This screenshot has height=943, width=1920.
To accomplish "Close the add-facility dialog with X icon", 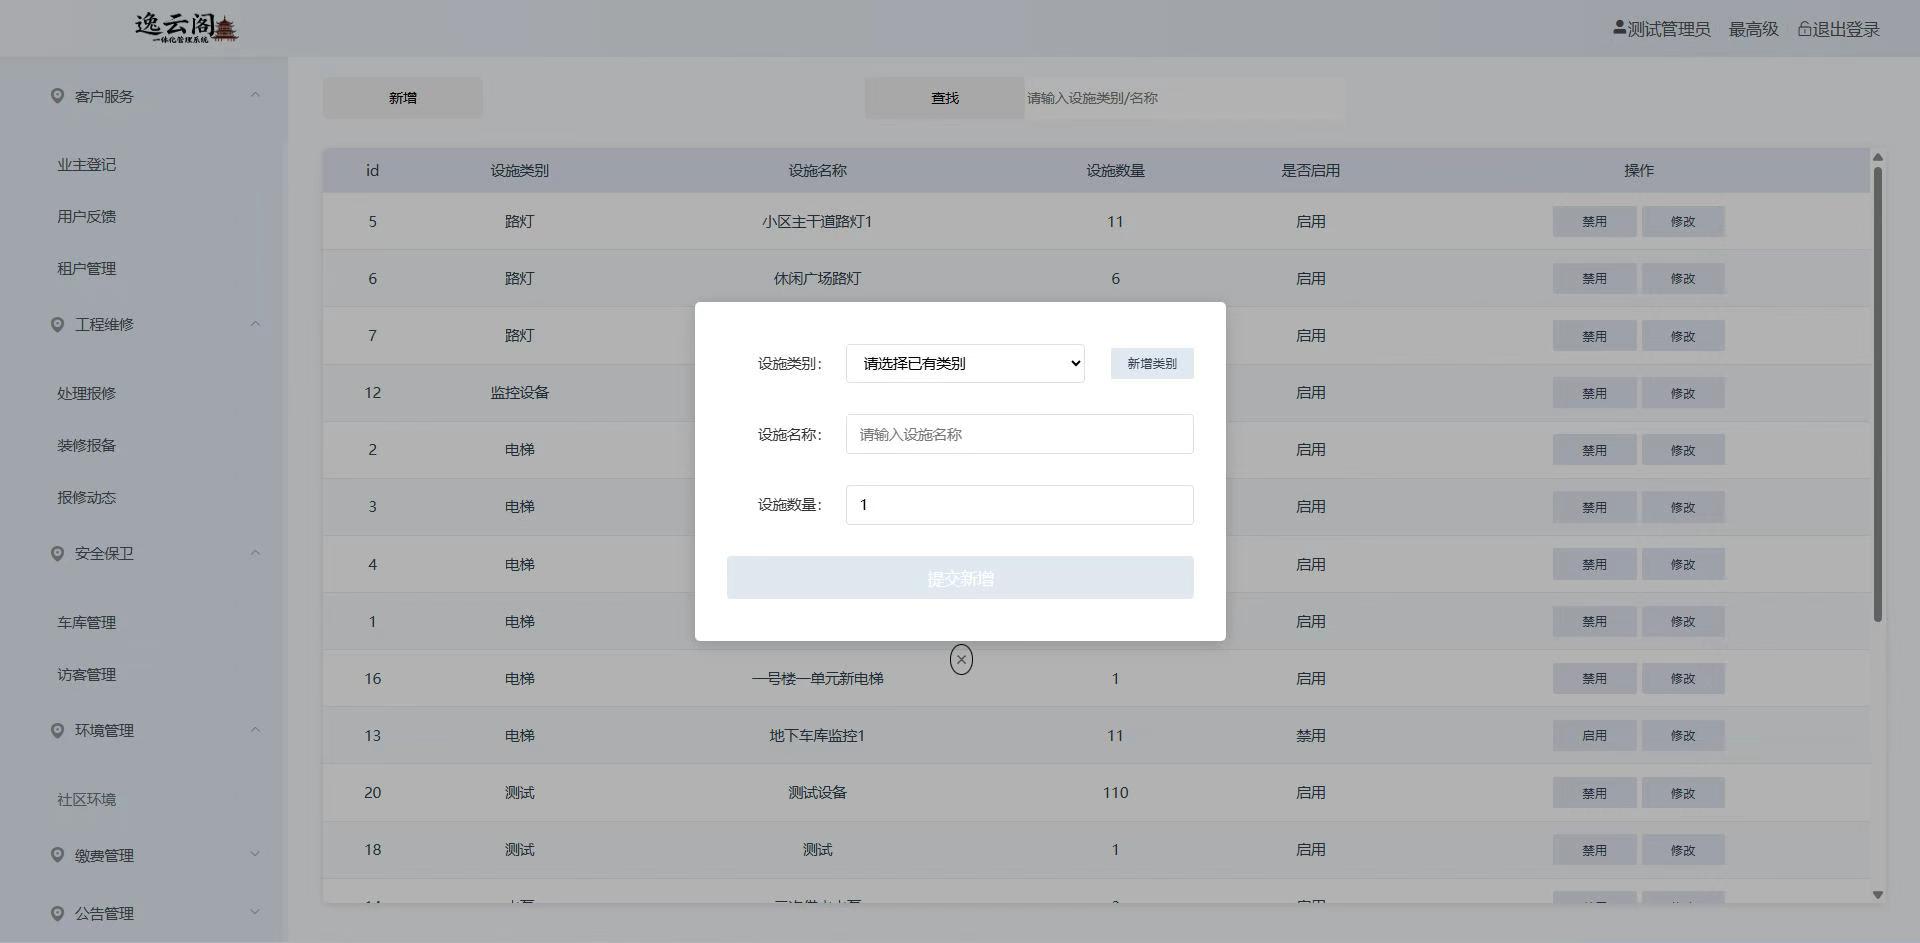I will [961, 660].
